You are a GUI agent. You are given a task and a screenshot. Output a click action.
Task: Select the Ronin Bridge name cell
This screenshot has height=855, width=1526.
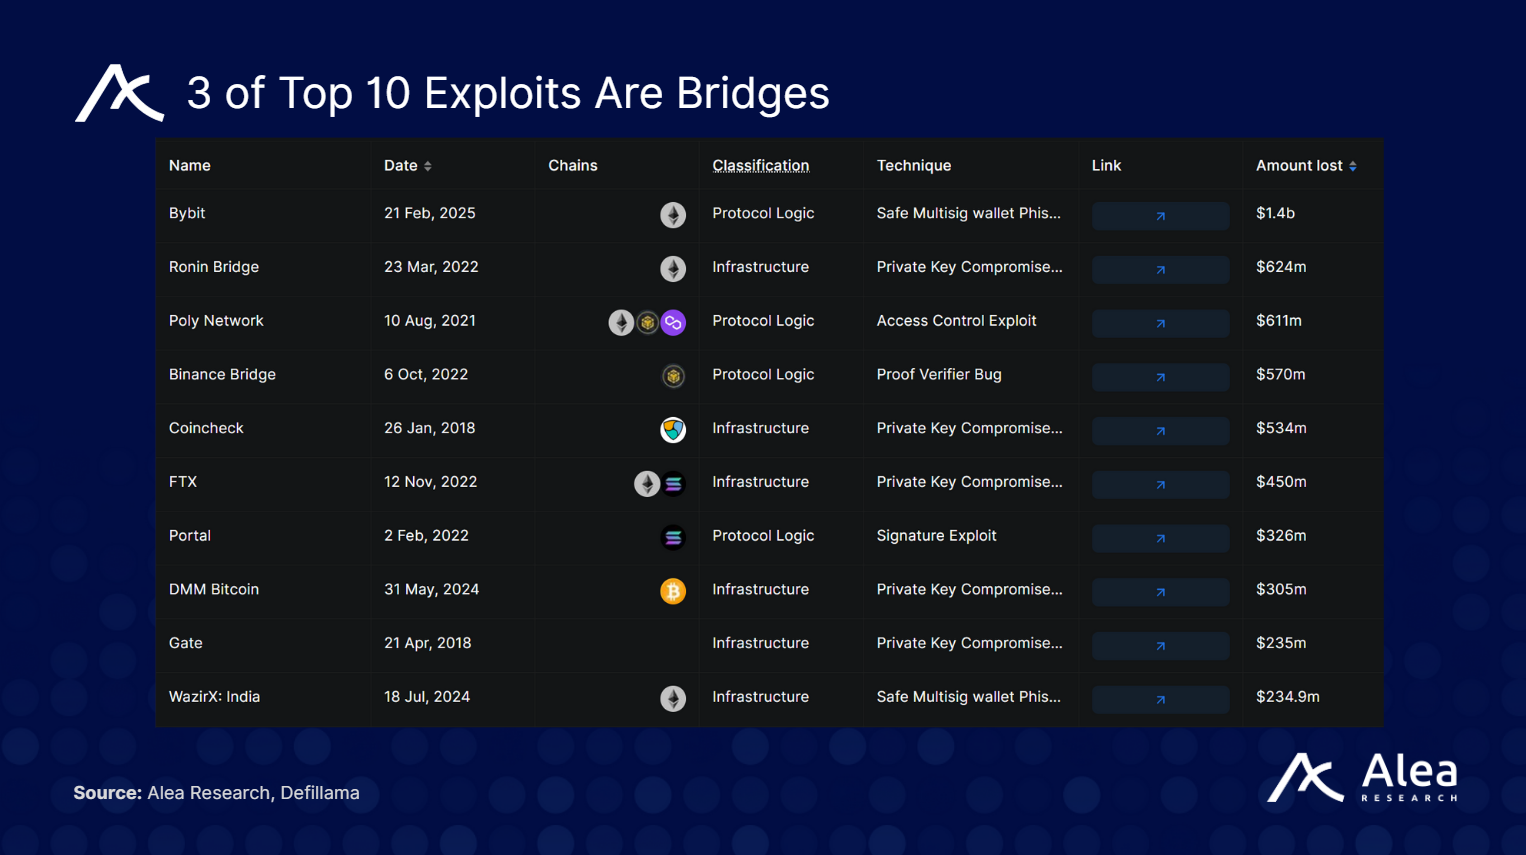pos(214,267)
